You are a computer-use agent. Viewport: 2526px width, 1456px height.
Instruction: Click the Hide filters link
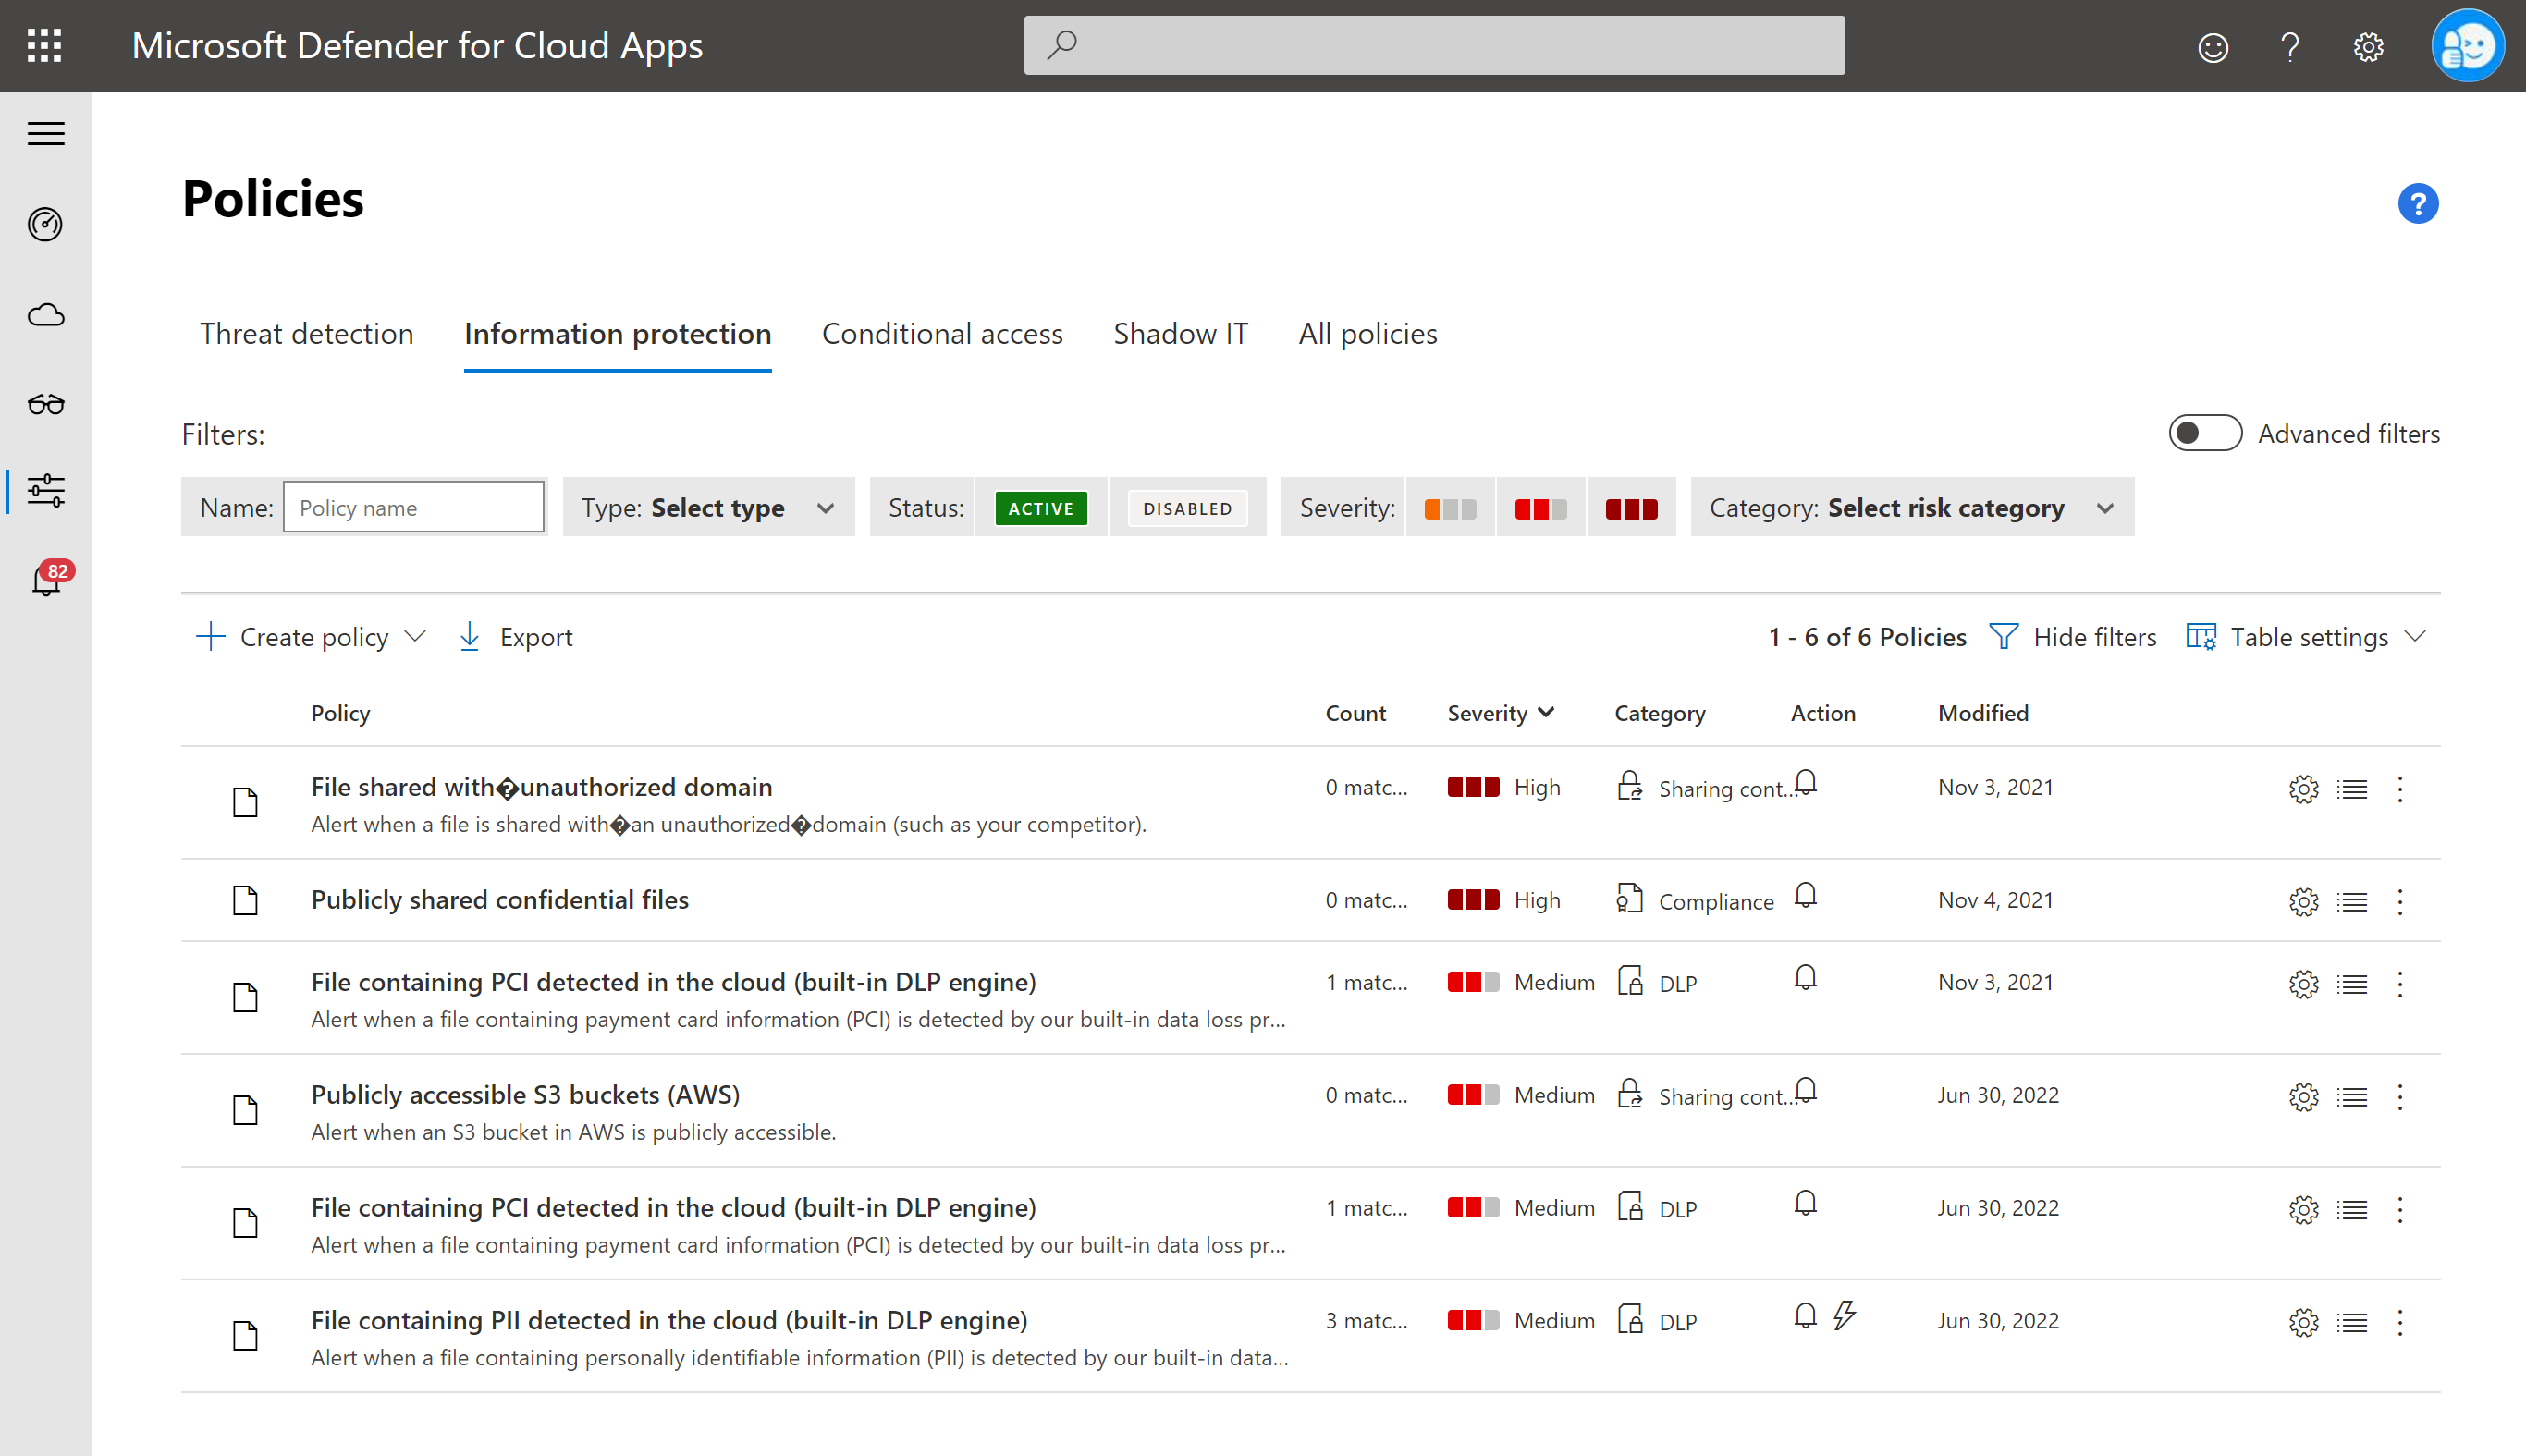click(2094, 637)
